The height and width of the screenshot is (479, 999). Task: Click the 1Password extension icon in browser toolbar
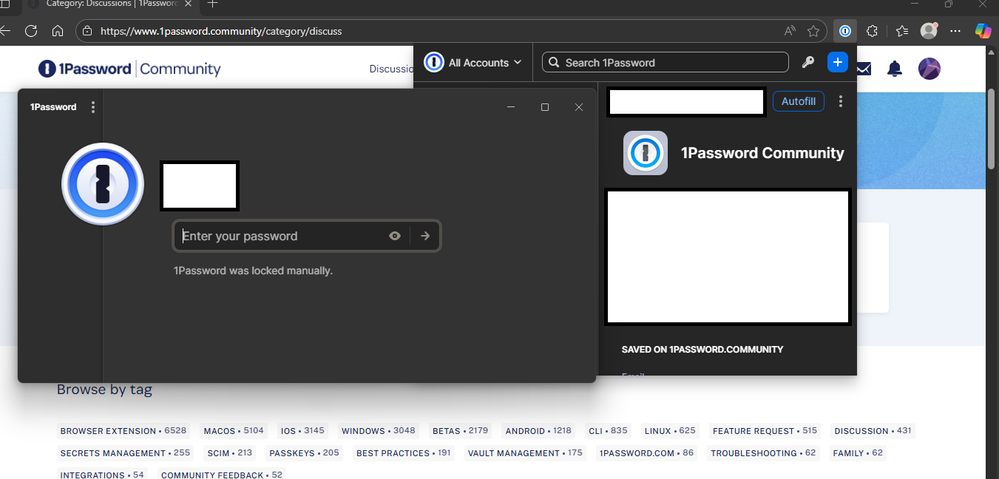coord(845,31)
